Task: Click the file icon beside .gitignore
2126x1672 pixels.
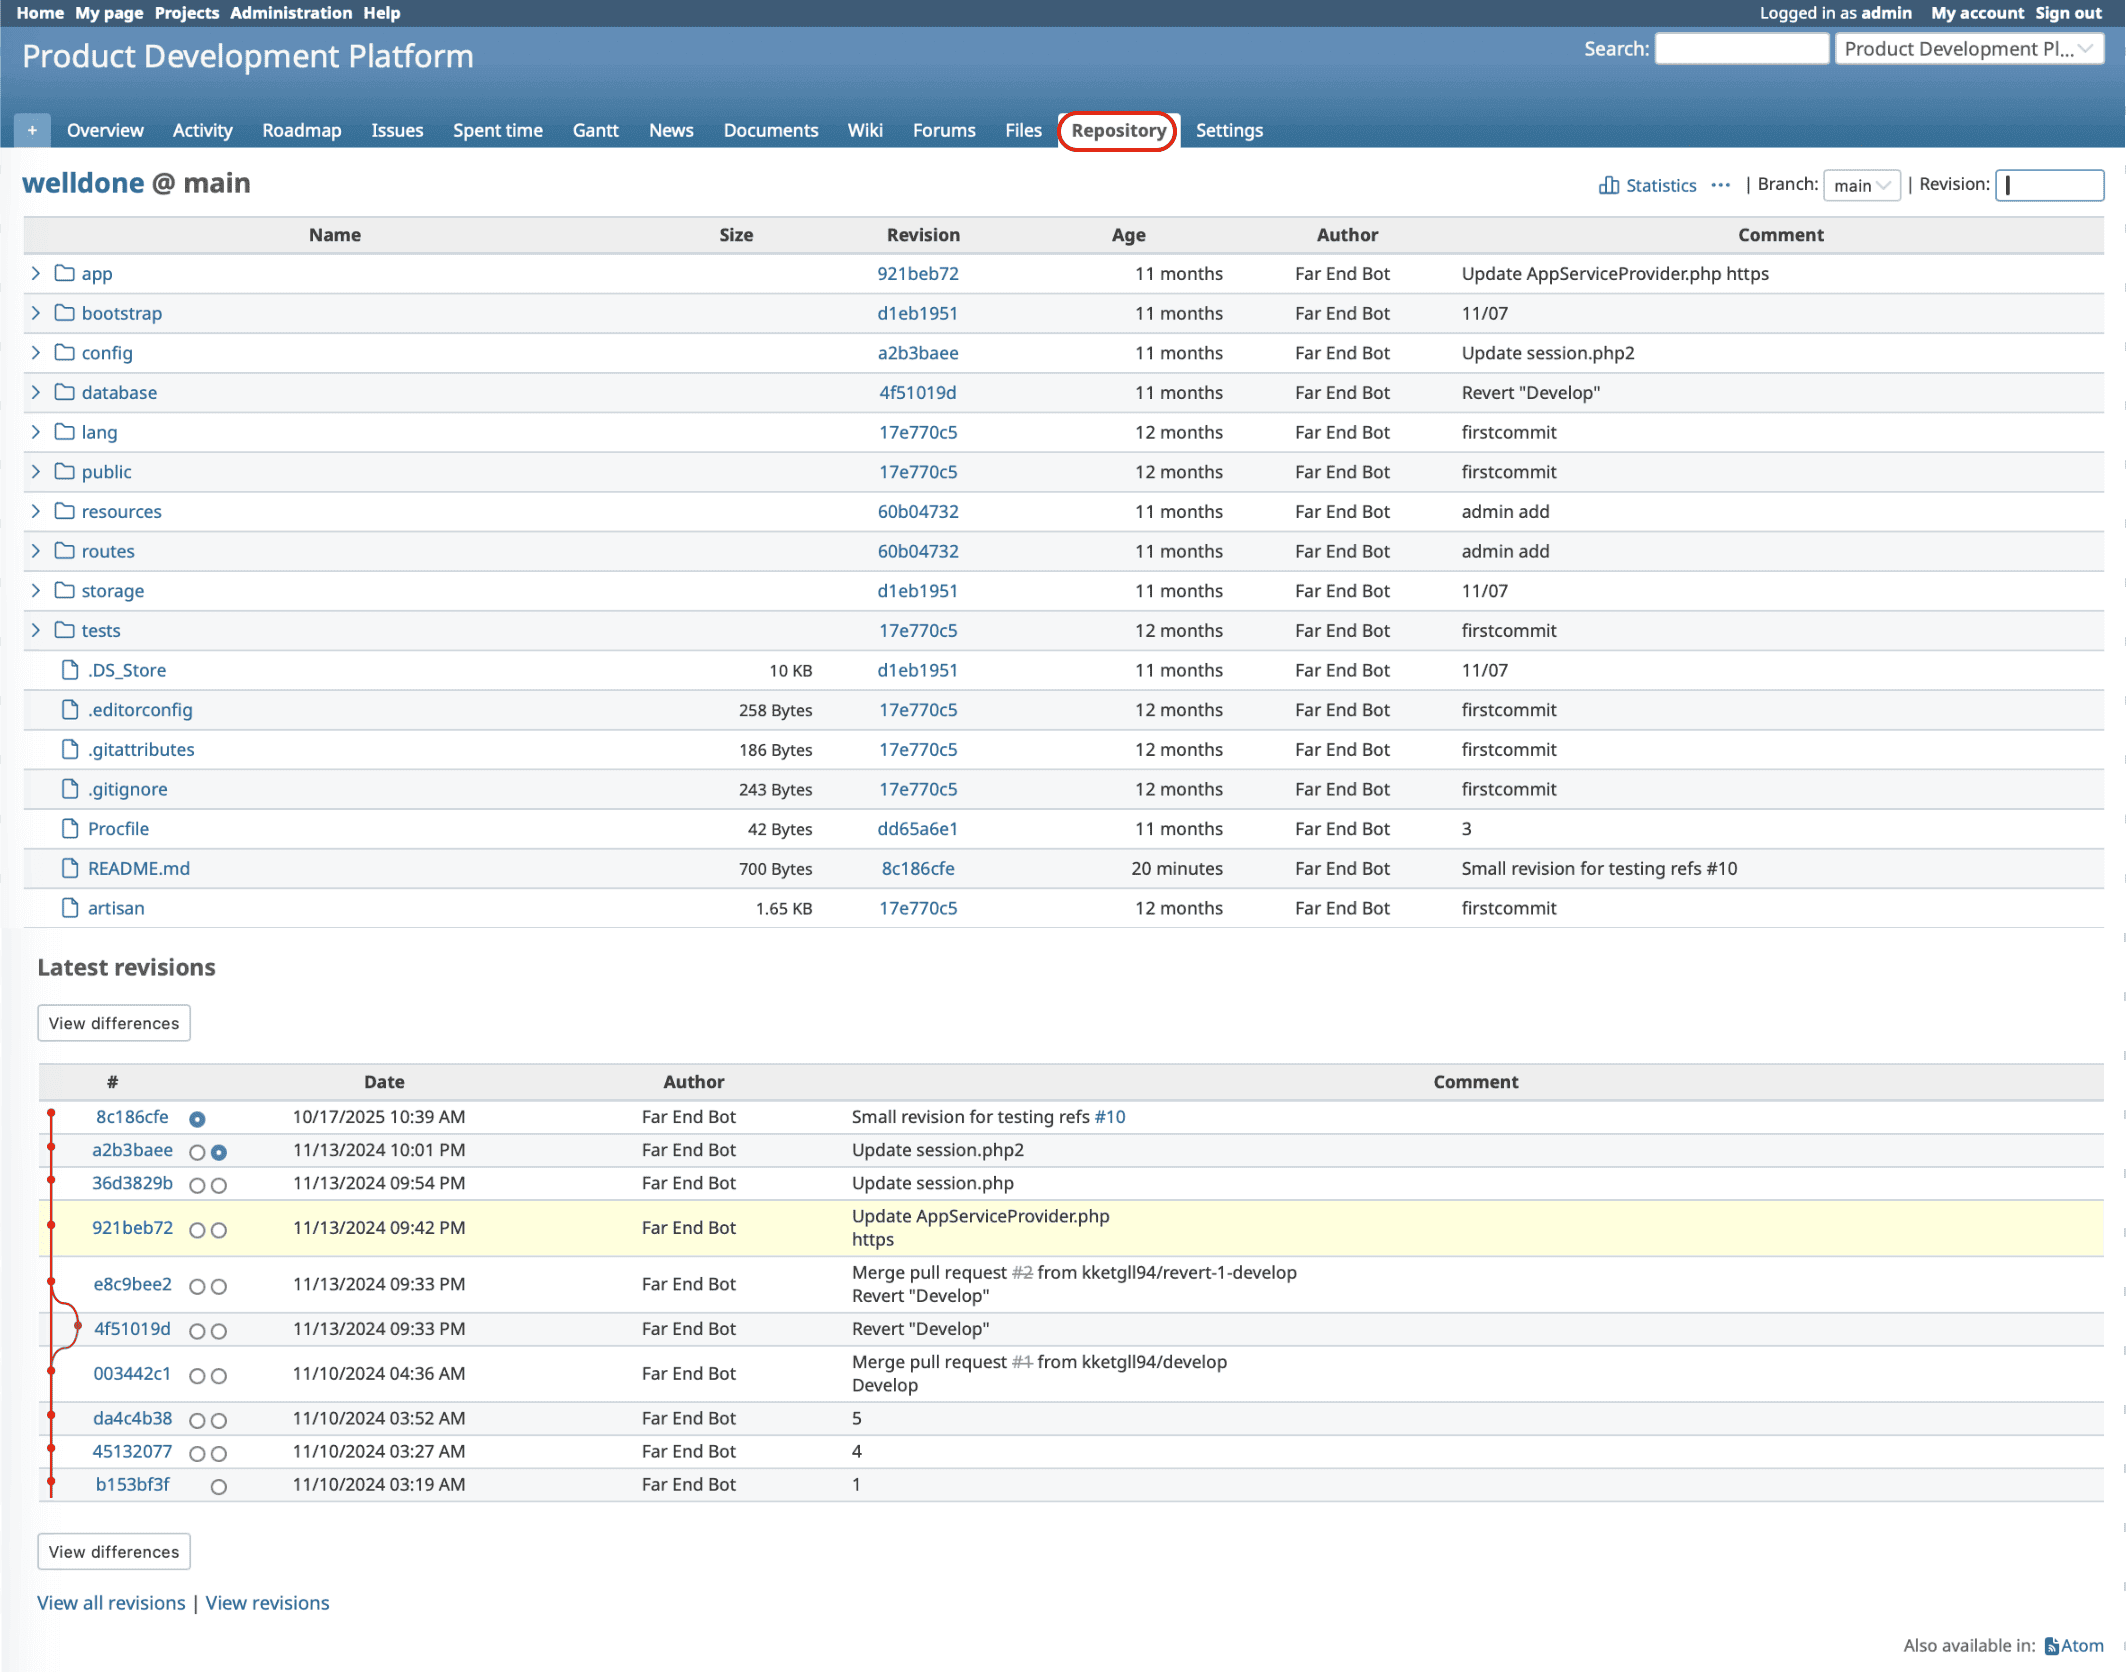Action: point(70,789)
